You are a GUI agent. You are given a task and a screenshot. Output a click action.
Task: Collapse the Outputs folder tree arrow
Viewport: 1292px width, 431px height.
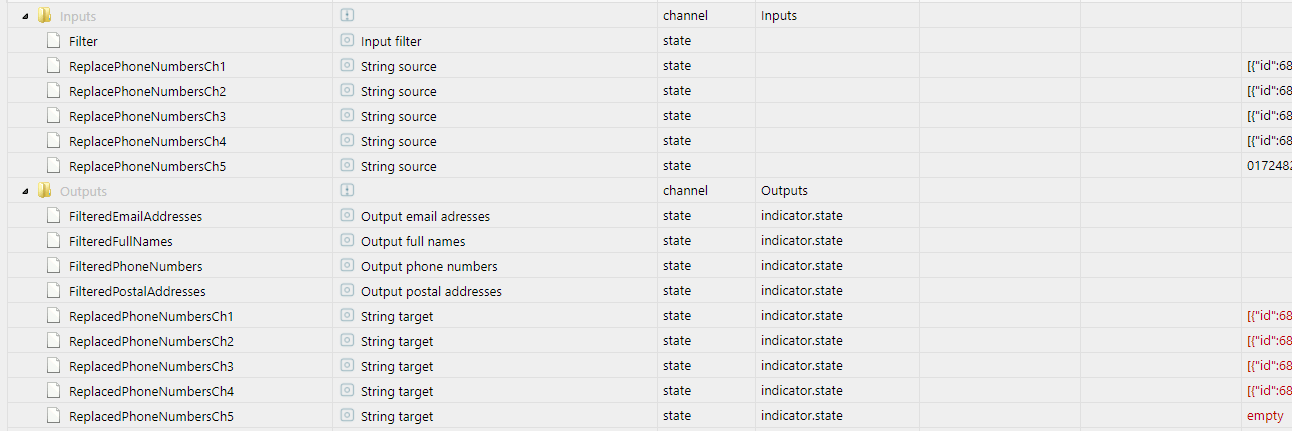[25, 191]
